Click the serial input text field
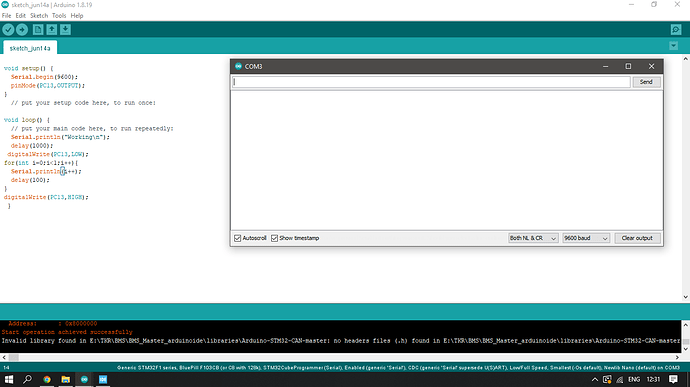The image size is (690, 387). (431, 82)
